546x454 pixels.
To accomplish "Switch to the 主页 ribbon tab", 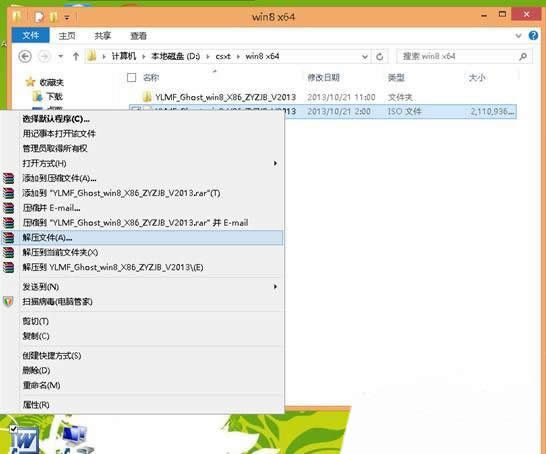I will 67,36.
